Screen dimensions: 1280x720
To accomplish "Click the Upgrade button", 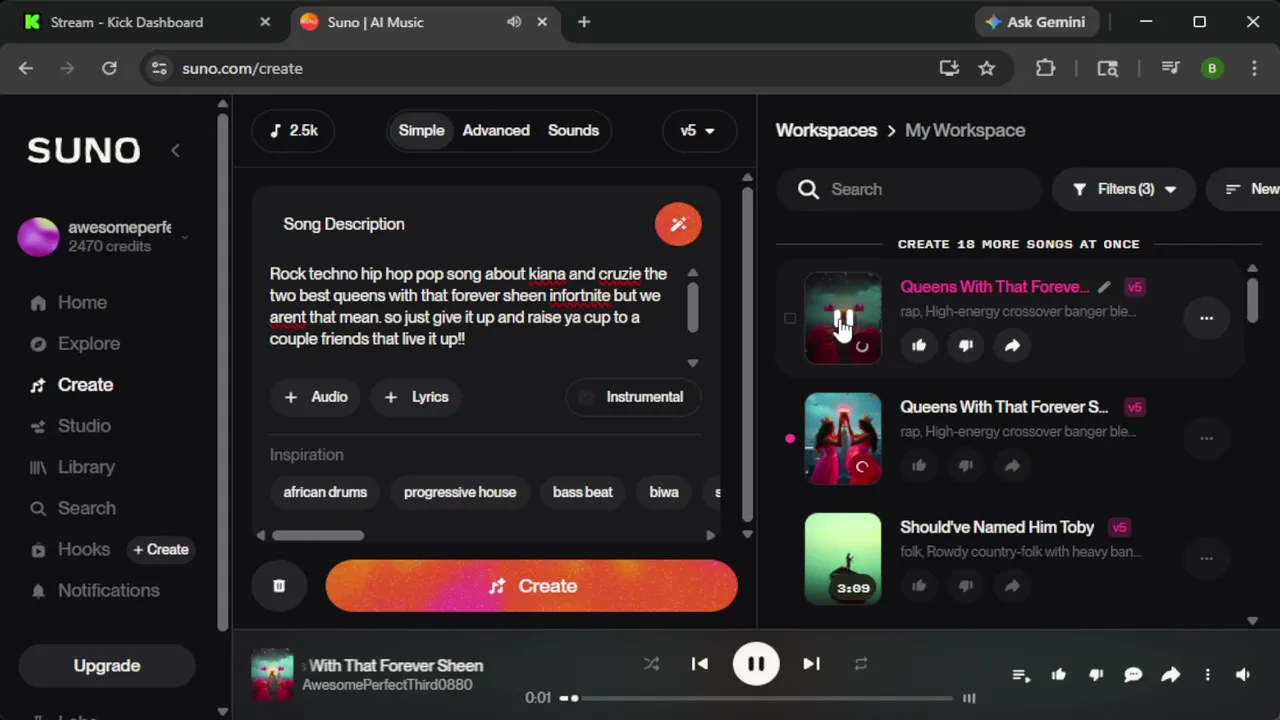I will (107, 665).
